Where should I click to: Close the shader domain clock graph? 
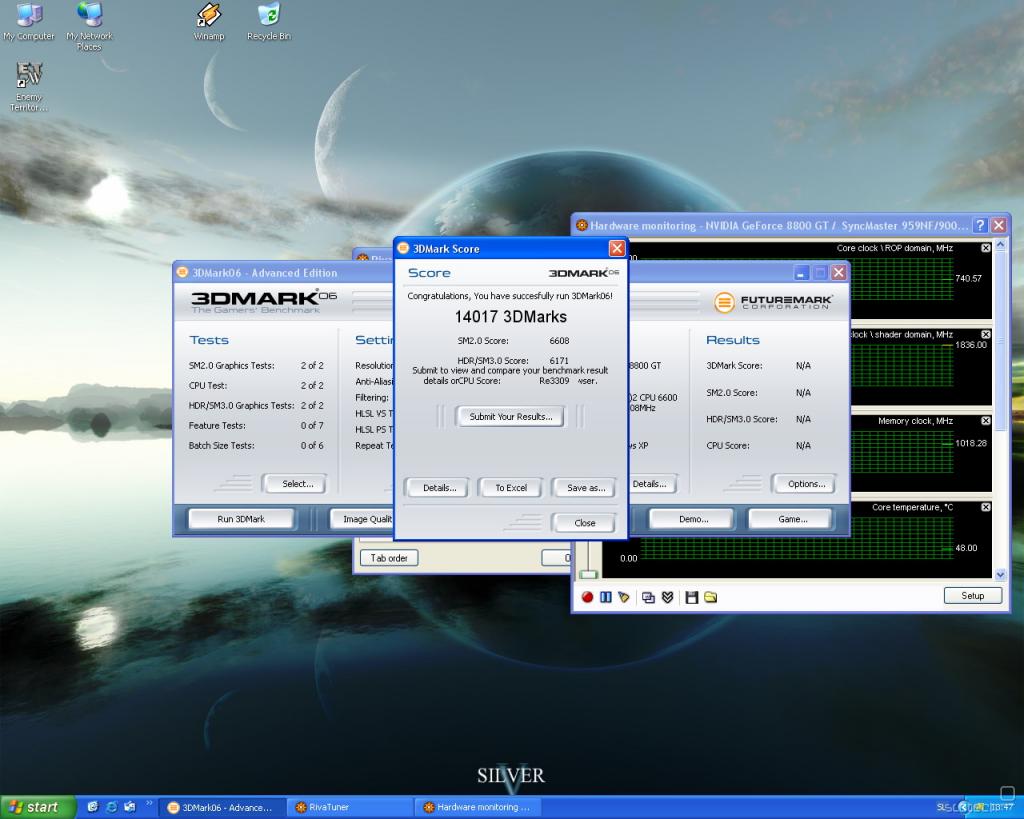point(985,334)
